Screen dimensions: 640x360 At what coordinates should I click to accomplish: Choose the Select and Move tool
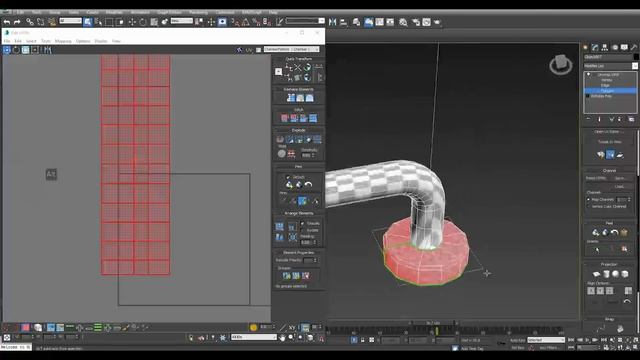click(x=132, y=22)
